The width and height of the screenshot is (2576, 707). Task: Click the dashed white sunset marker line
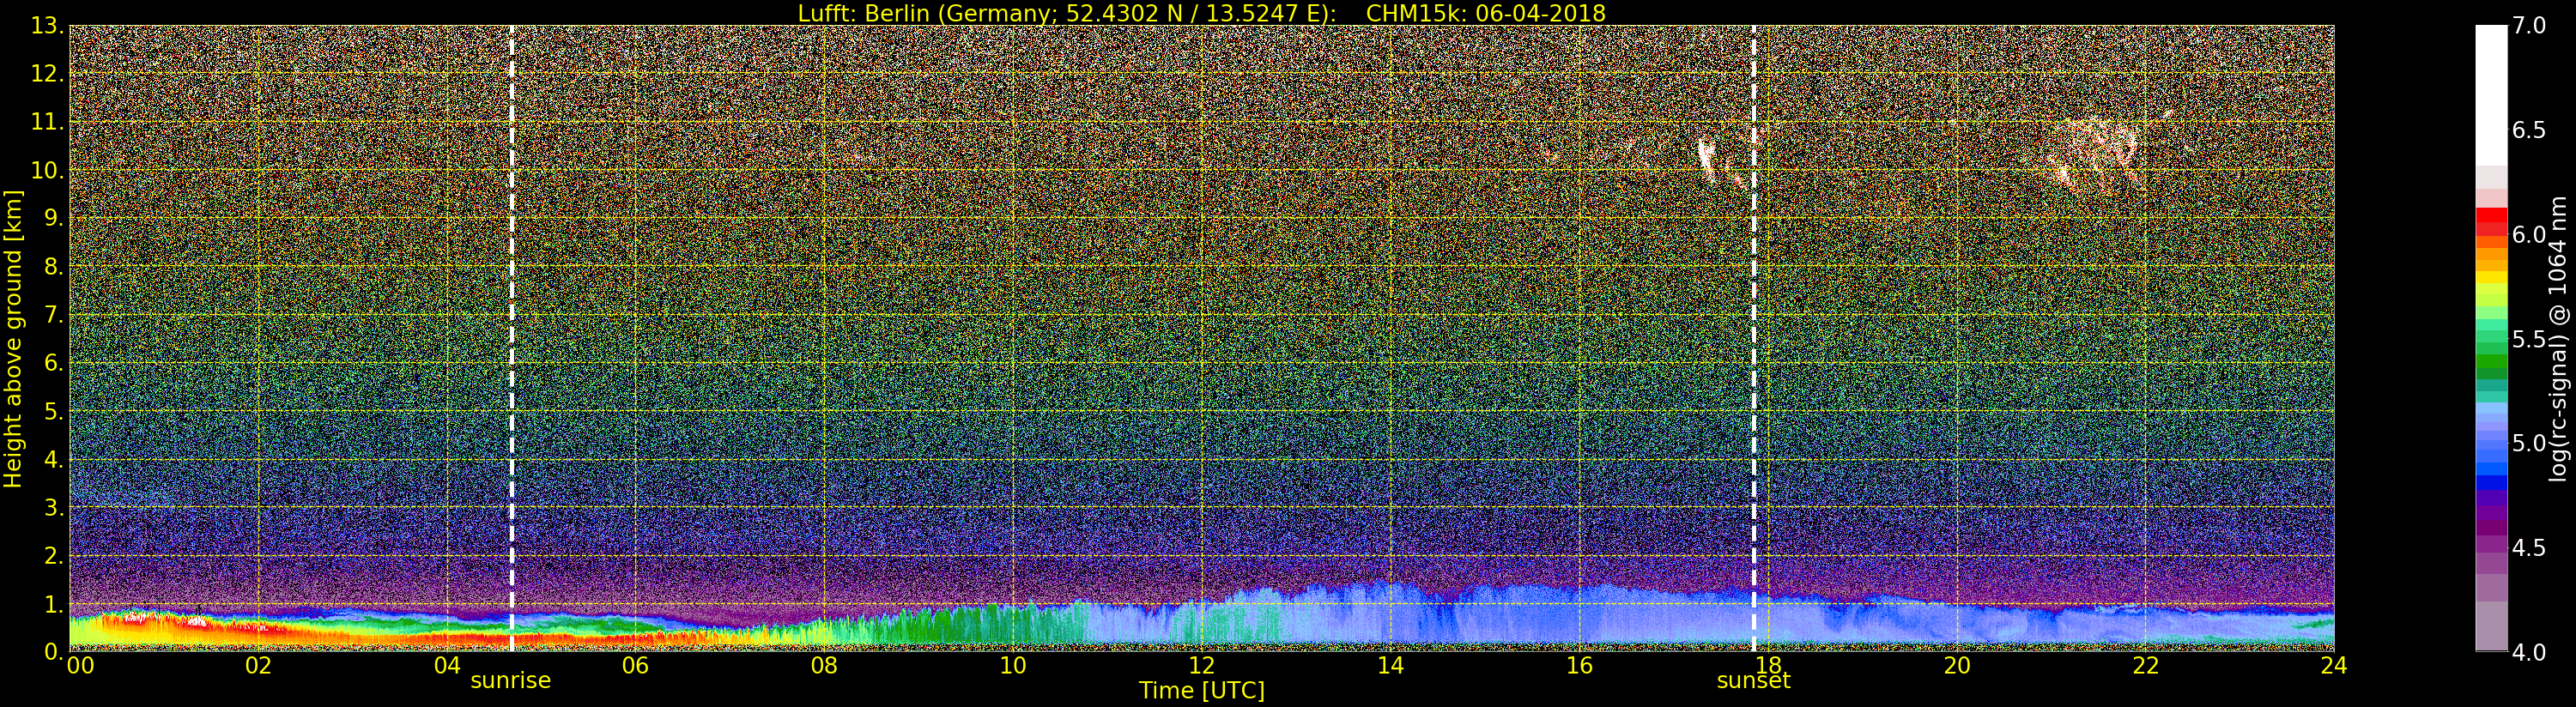(1754, 338)
